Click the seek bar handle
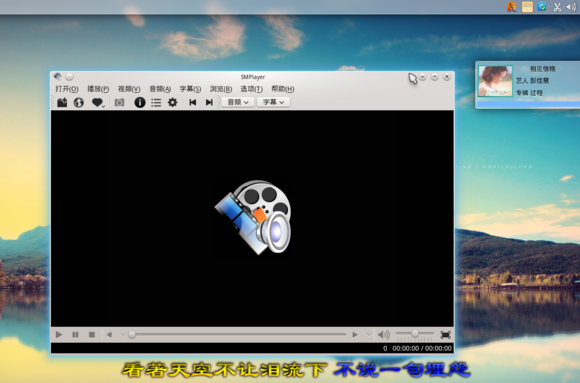The height and width of the screenshot is (383, 580). point(132,335)
